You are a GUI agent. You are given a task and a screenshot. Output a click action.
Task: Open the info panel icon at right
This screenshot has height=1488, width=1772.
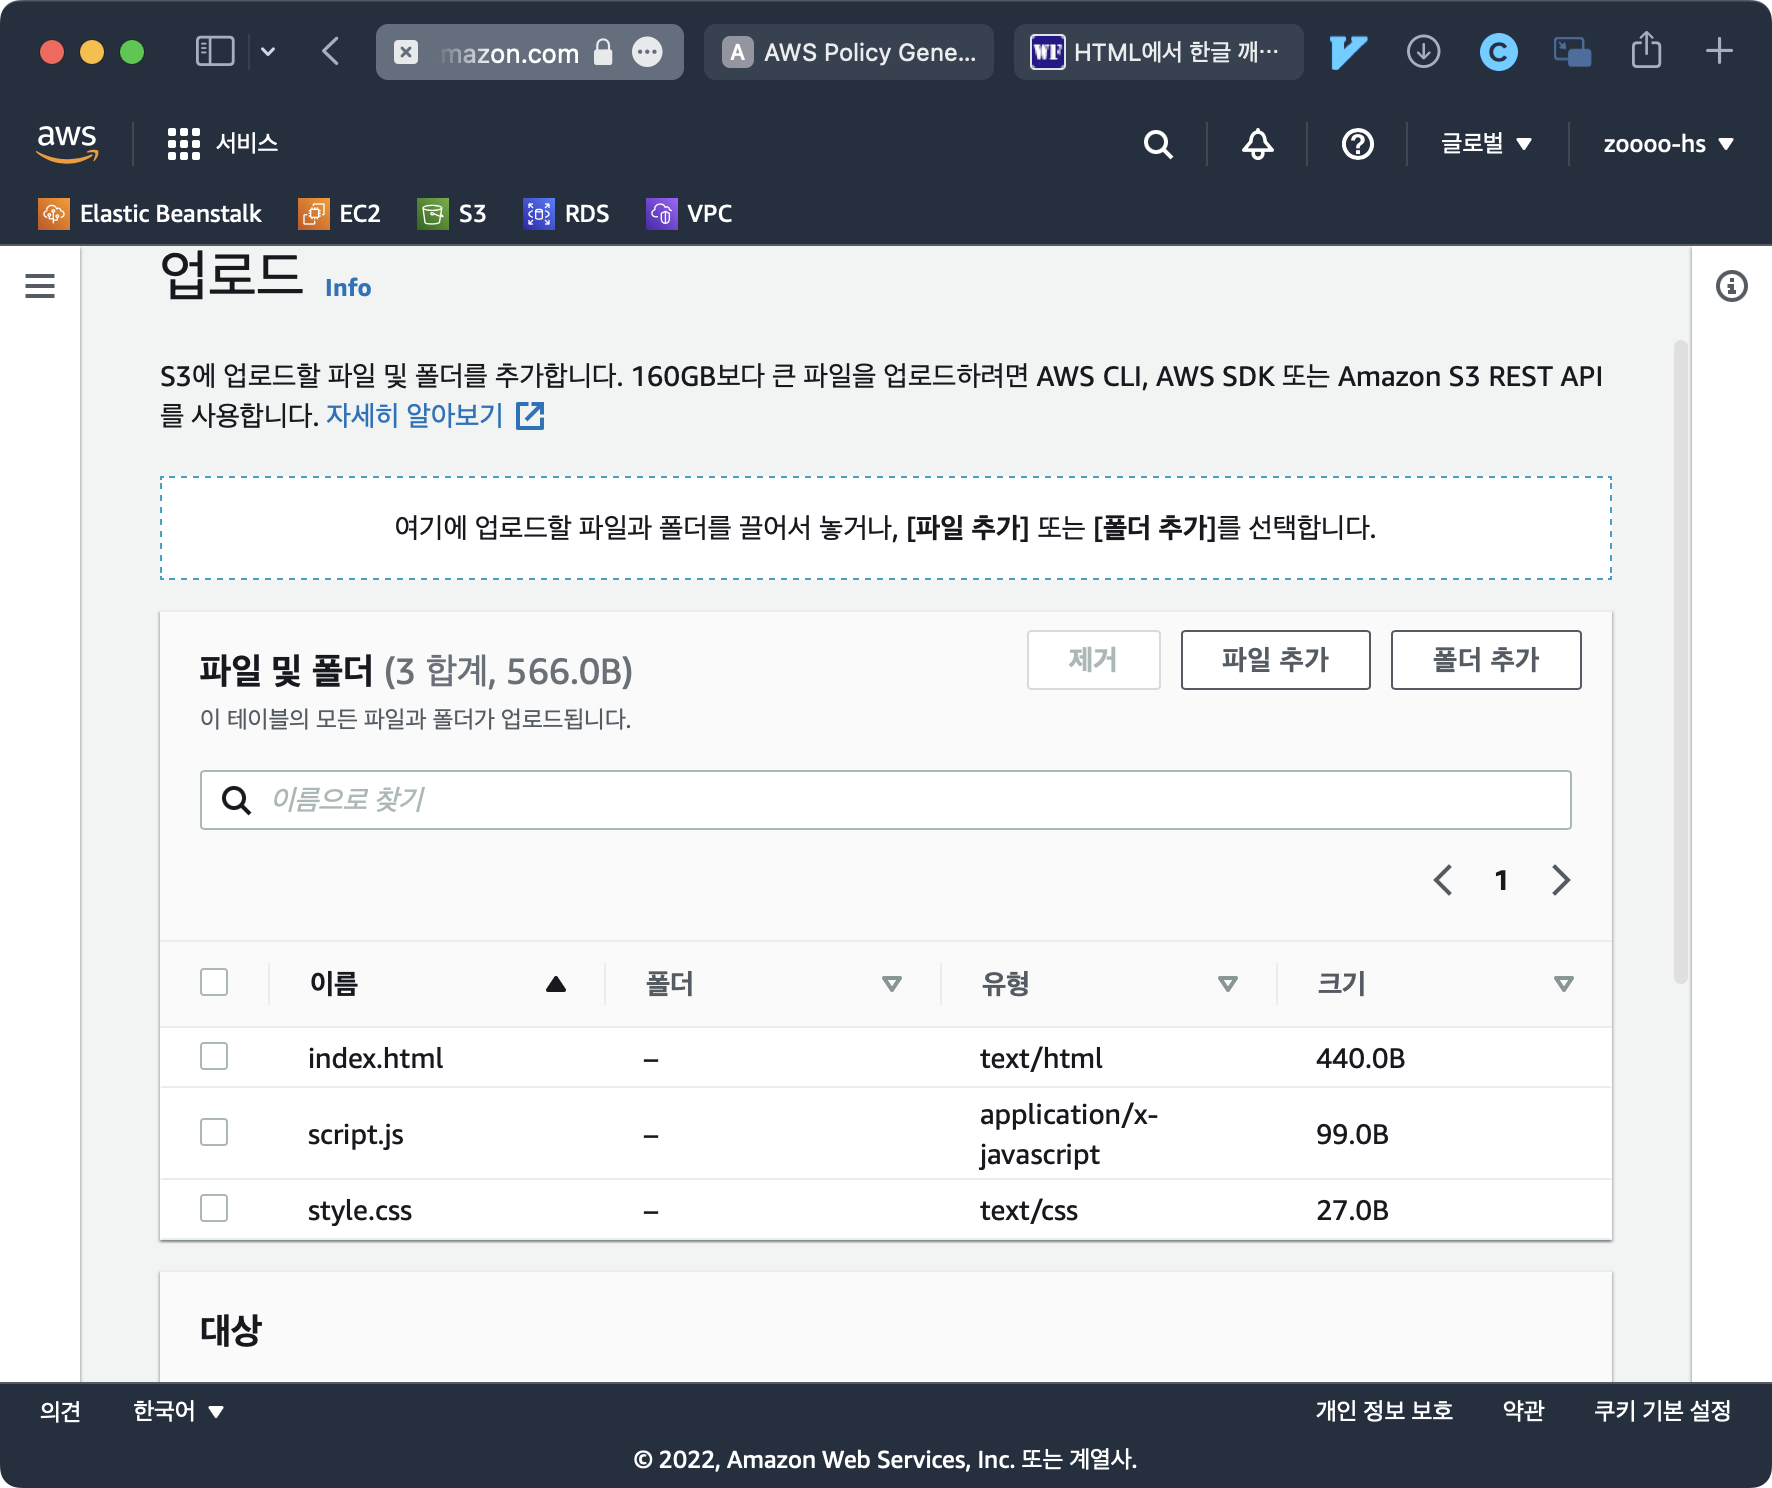pyautogui.click(x=1731, y=286)
